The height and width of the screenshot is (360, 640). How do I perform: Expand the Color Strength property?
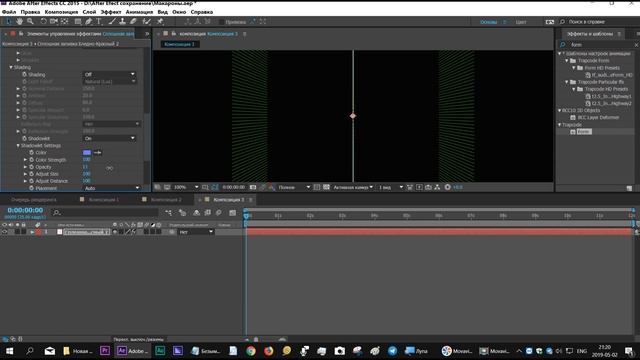25,160
